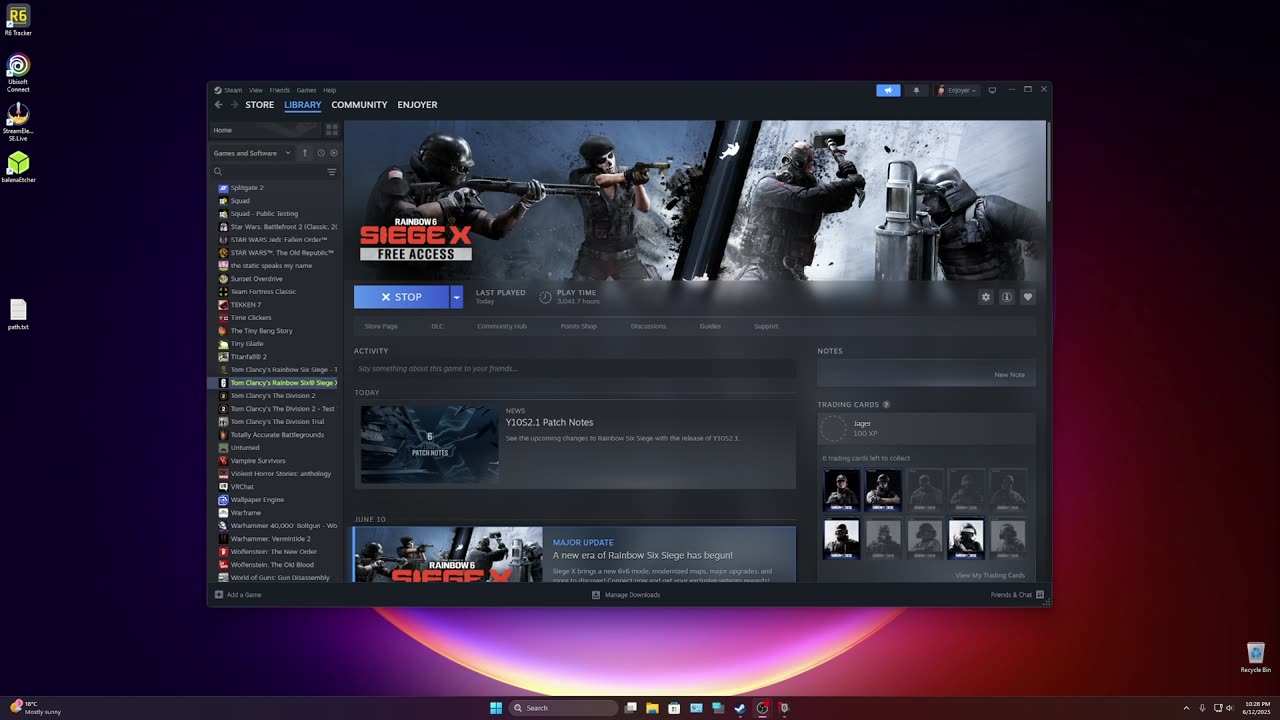Image resolution: width=1280 pixels, height=720 pixels.
Task: Open the Y10S2.1 Patch Notes thumbnail
Action: (429, 444)
